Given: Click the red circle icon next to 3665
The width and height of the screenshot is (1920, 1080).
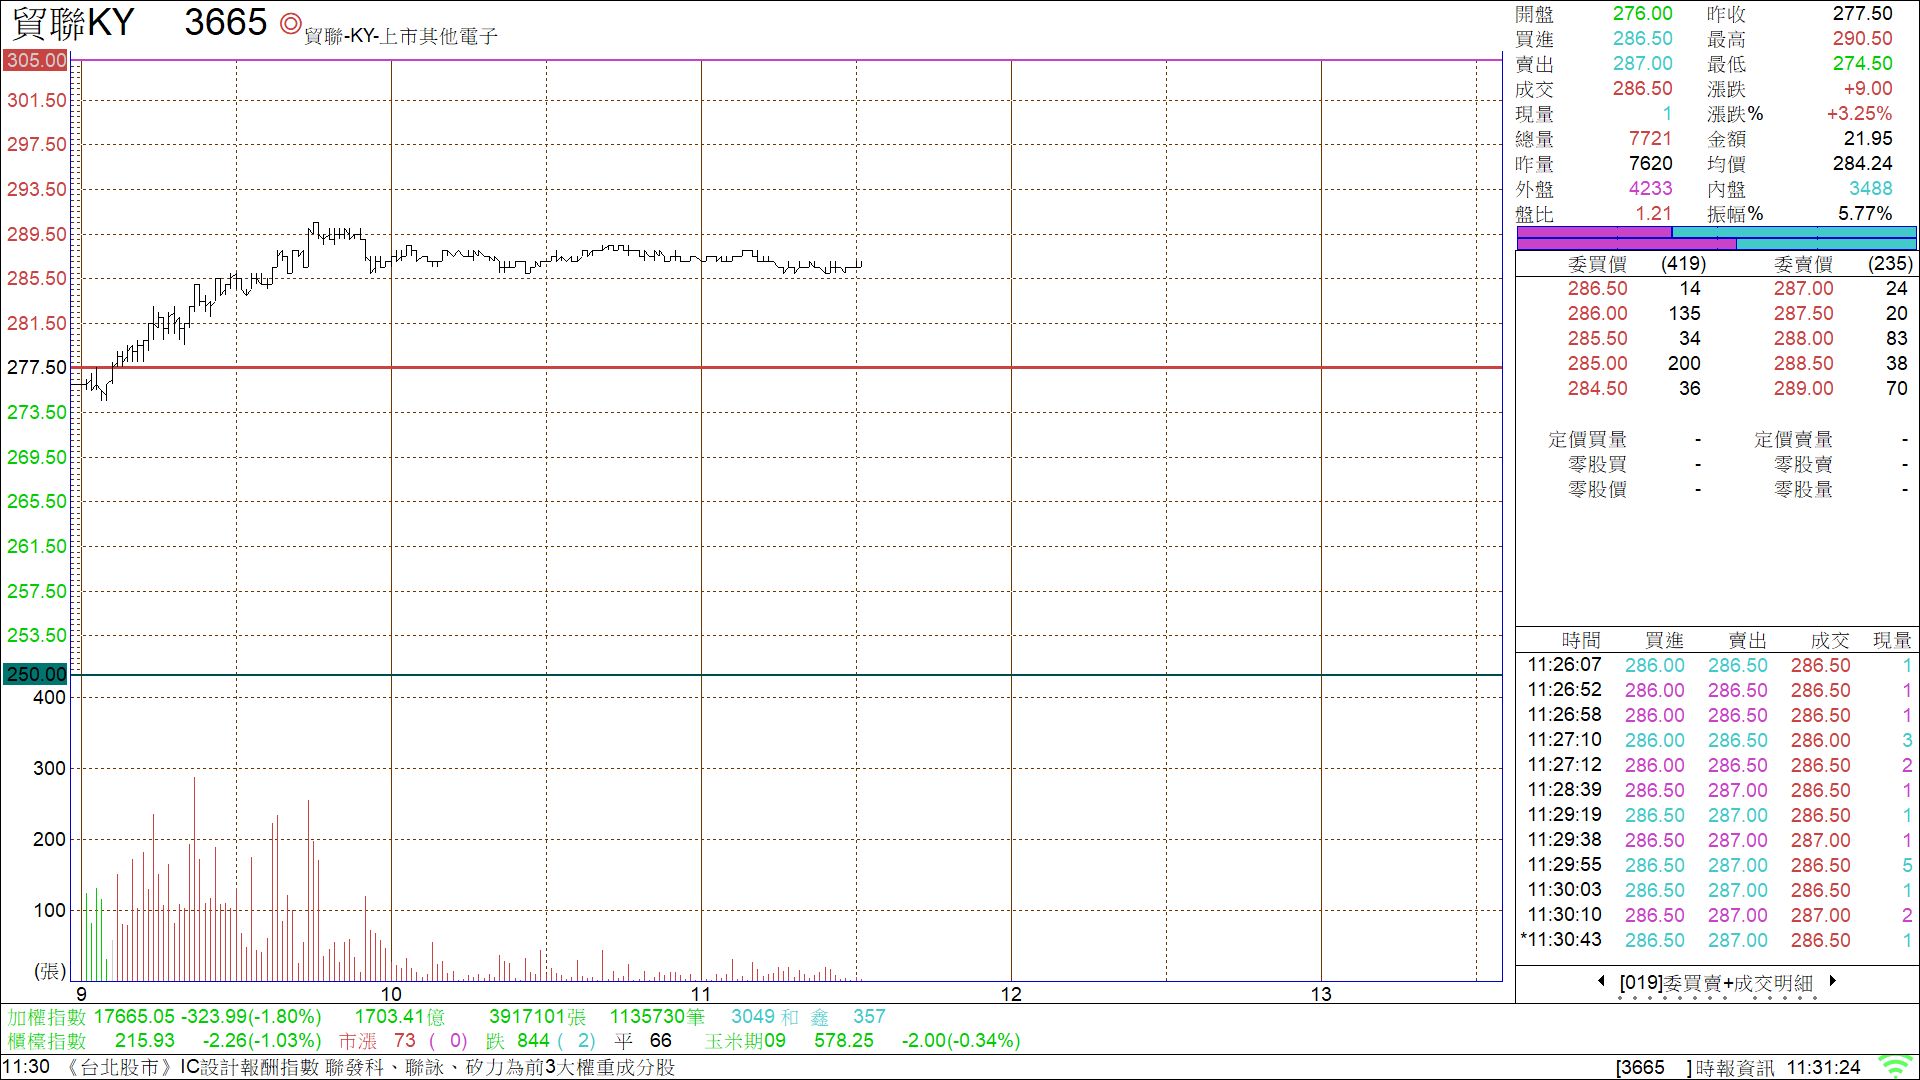Looking at the screenshot, I should click(x=290, y=24).
